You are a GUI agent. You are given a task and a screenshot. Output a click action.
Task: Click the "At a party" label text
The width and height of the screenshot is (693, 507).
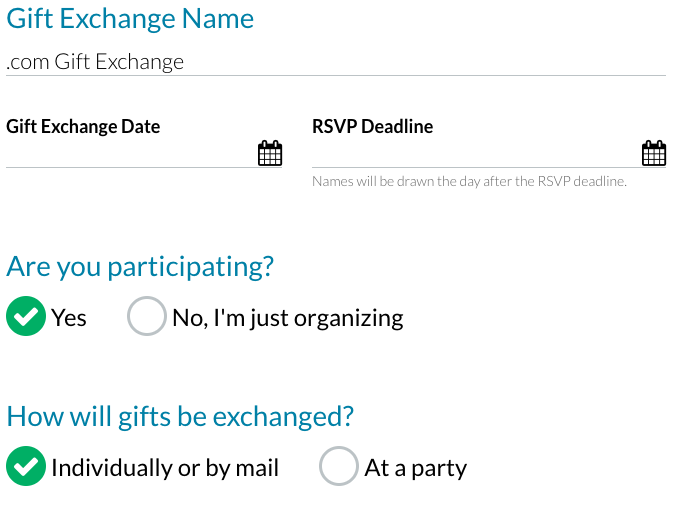416,468
